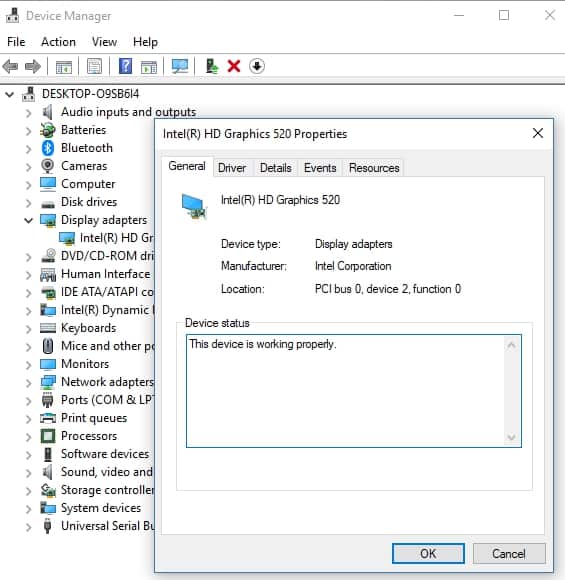Expand the Bluetooth node chevron
The image size is (565, 580).
pyautogui.click(x=28, y=149)
